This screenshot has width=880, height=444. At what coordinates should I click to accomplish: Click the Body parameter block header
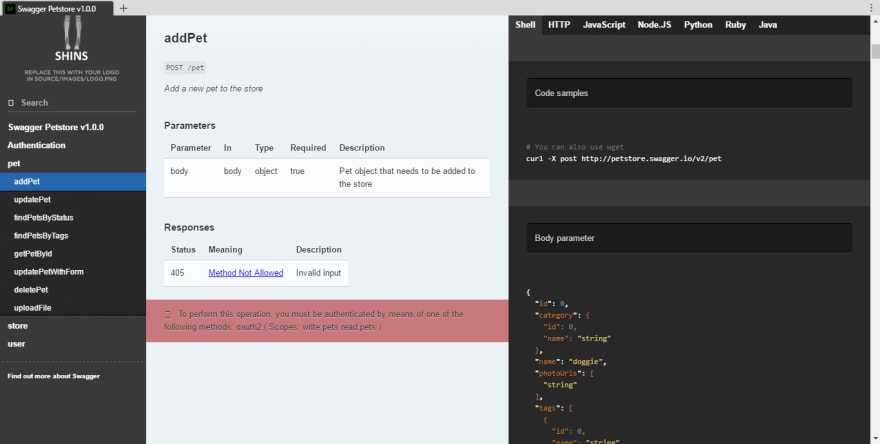click(689, 238)
